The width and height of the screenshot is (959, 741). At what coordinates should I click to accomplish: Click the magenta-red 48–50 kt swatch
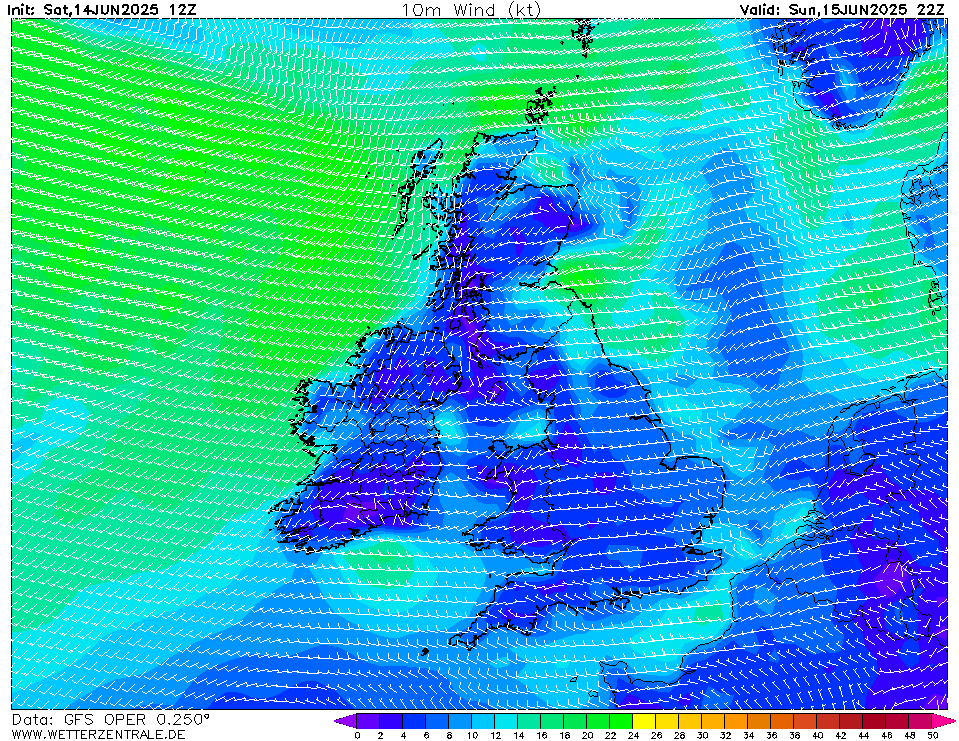coord(920,721)
